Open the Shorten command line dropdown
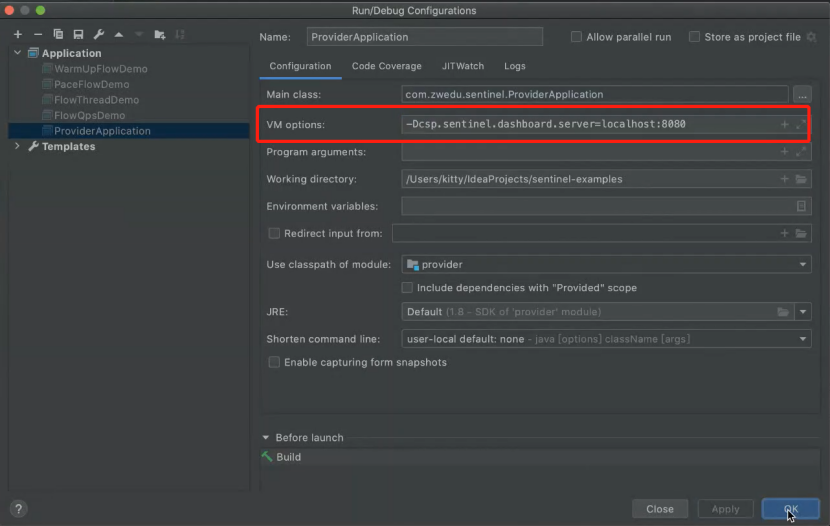The image size is (830, 526). coord(804,339)
